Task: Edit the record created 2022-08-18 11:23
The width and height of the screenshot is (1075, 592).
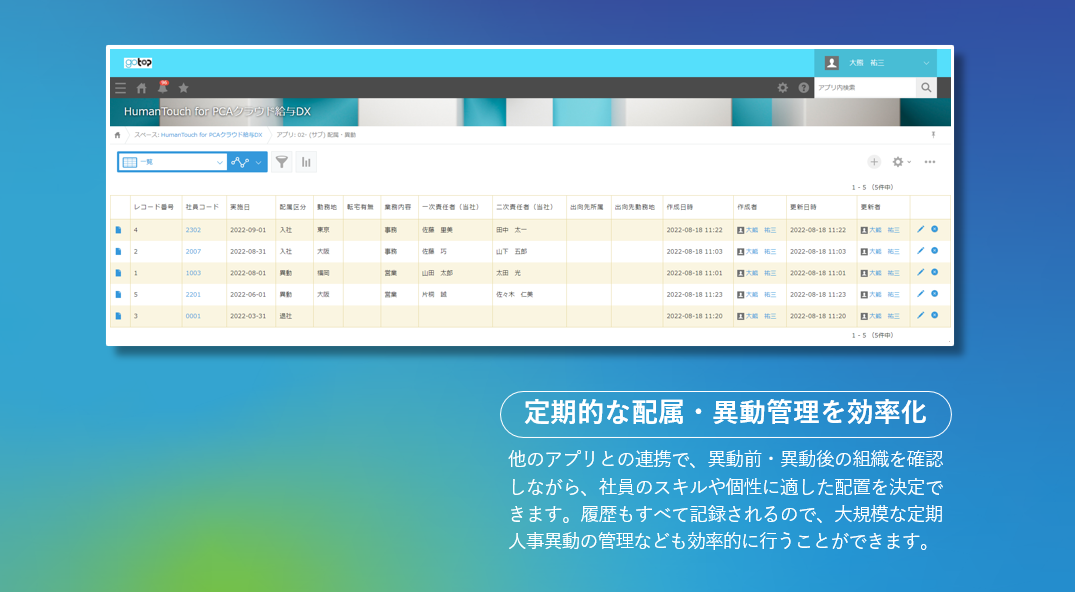Action: (921, 294)
